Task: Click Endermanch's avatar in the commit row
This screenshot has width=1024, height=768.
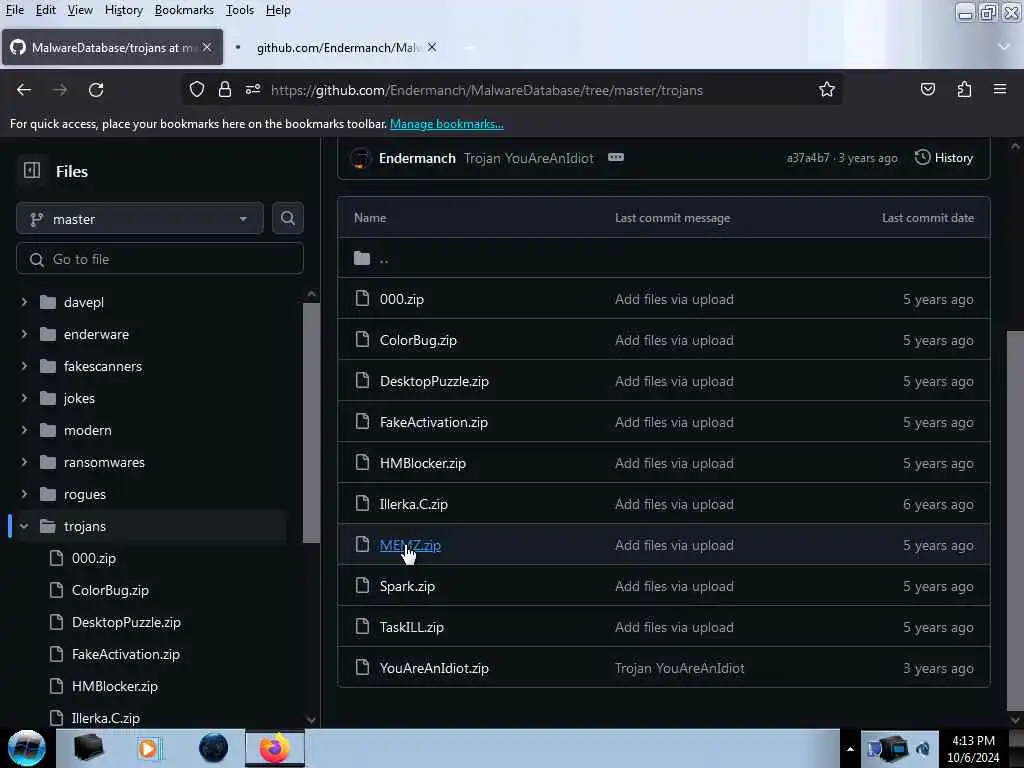Action: (360, 158)
